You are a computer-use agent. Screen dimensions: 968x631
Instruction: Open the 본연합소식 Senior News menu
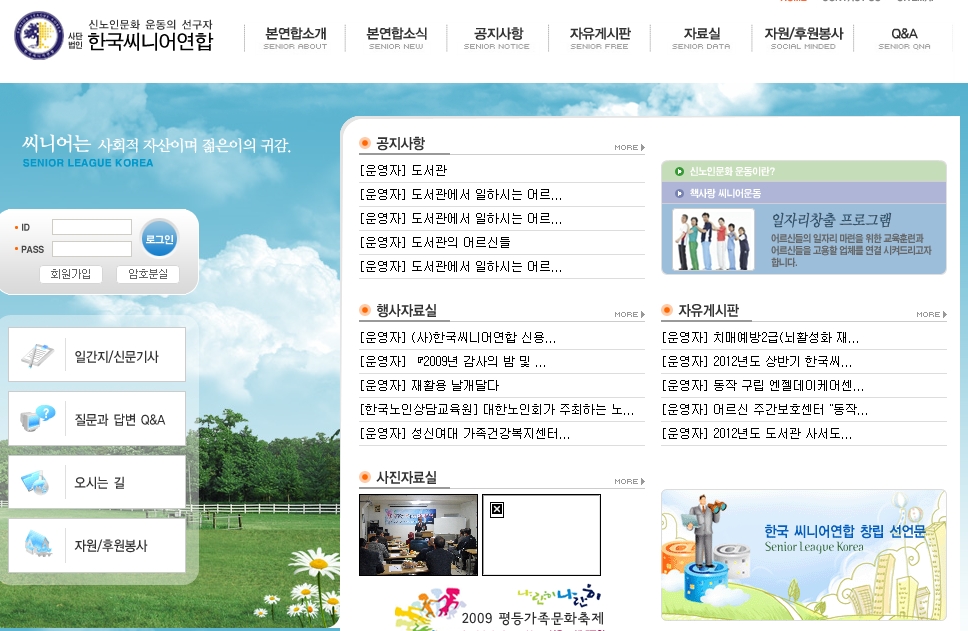(396, 38)
